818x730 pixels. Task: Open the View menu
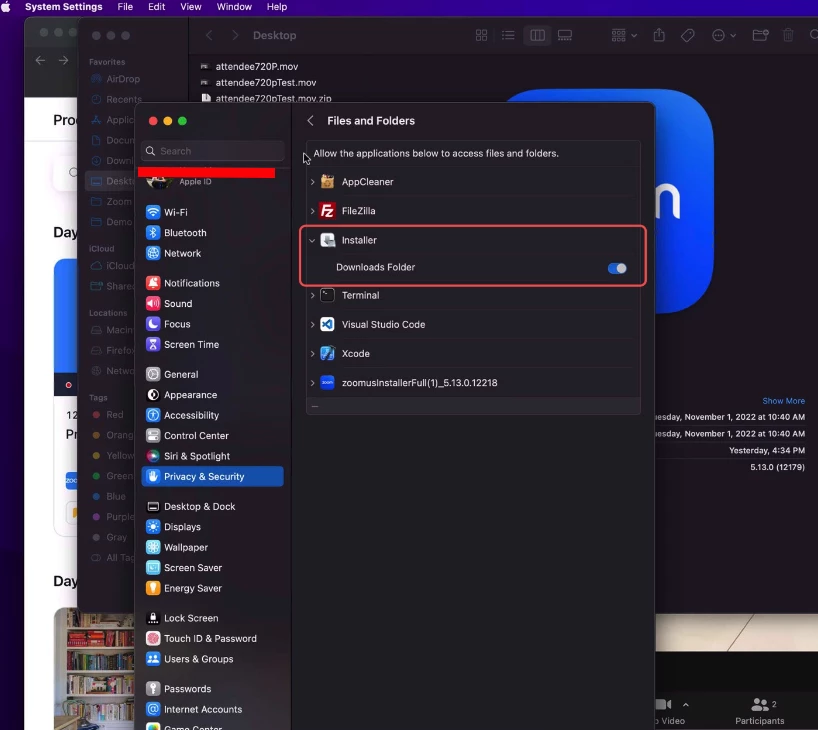click(x=191, y=7)
